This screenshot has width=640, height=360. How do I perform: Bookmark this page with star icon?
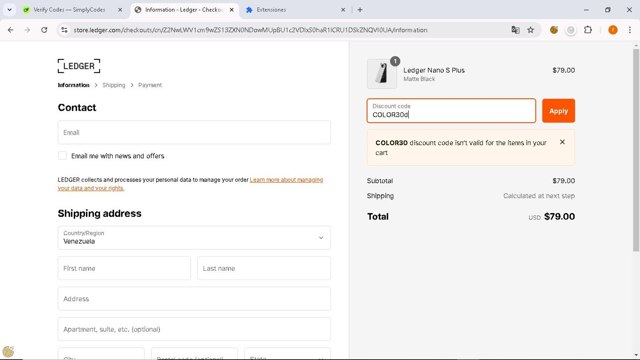pyautogui.click(x=530, y=30)
